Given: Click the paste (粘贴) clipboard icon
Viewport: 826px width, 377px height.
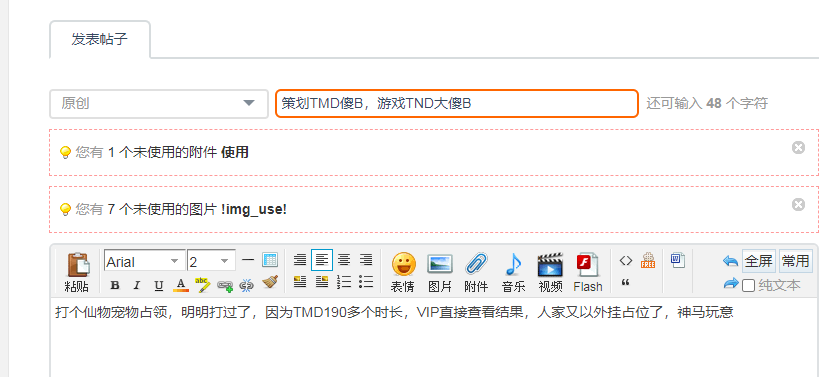Looking at the screenshot, I should [x=77, y=272].
